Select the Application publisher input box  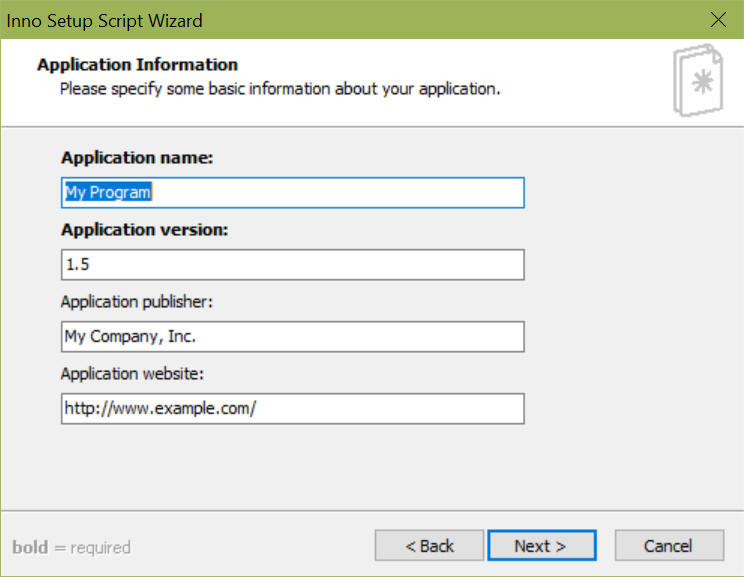(293, 337)
